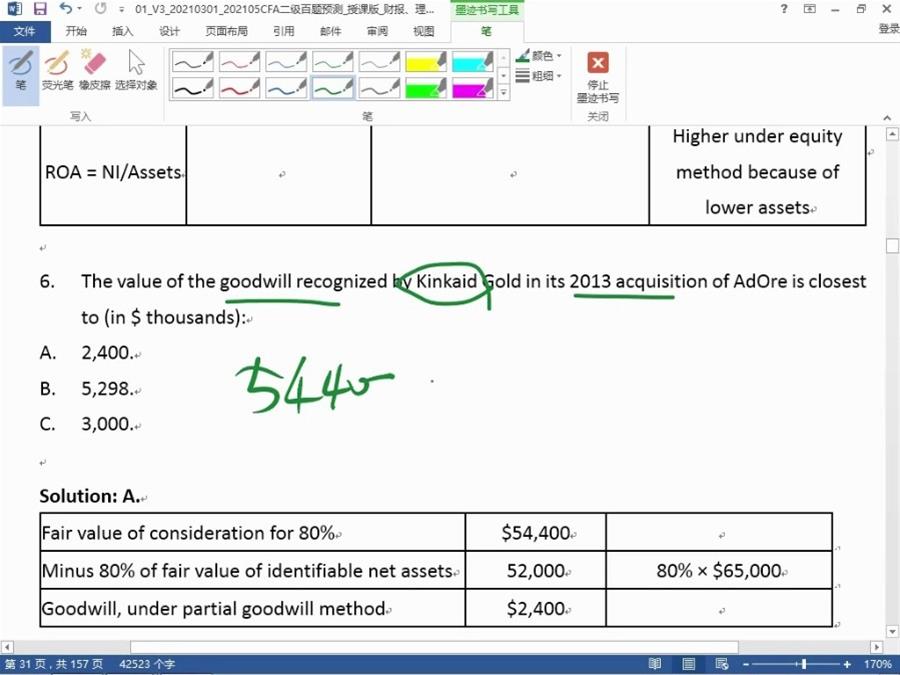Undo the last action
Screen dimensions: 900x675
point(65,9)
